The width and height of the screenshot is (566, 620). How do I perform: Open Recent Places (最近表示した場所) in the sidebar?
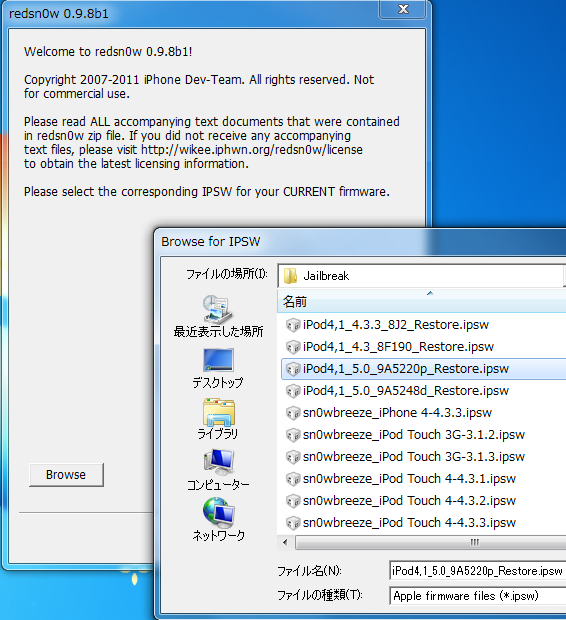(x=218, y=316)
